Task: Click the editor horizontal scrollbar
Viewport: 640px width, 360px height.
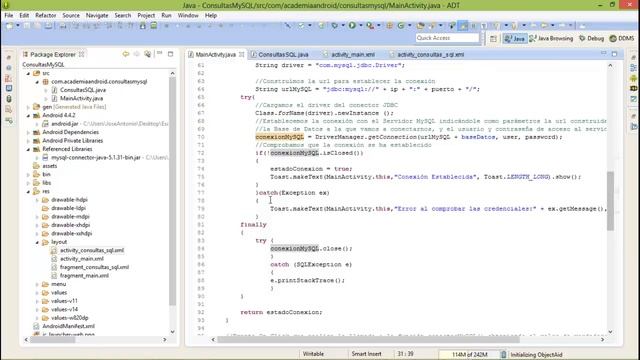Action: pyautogui.click(x=368, y=340)
